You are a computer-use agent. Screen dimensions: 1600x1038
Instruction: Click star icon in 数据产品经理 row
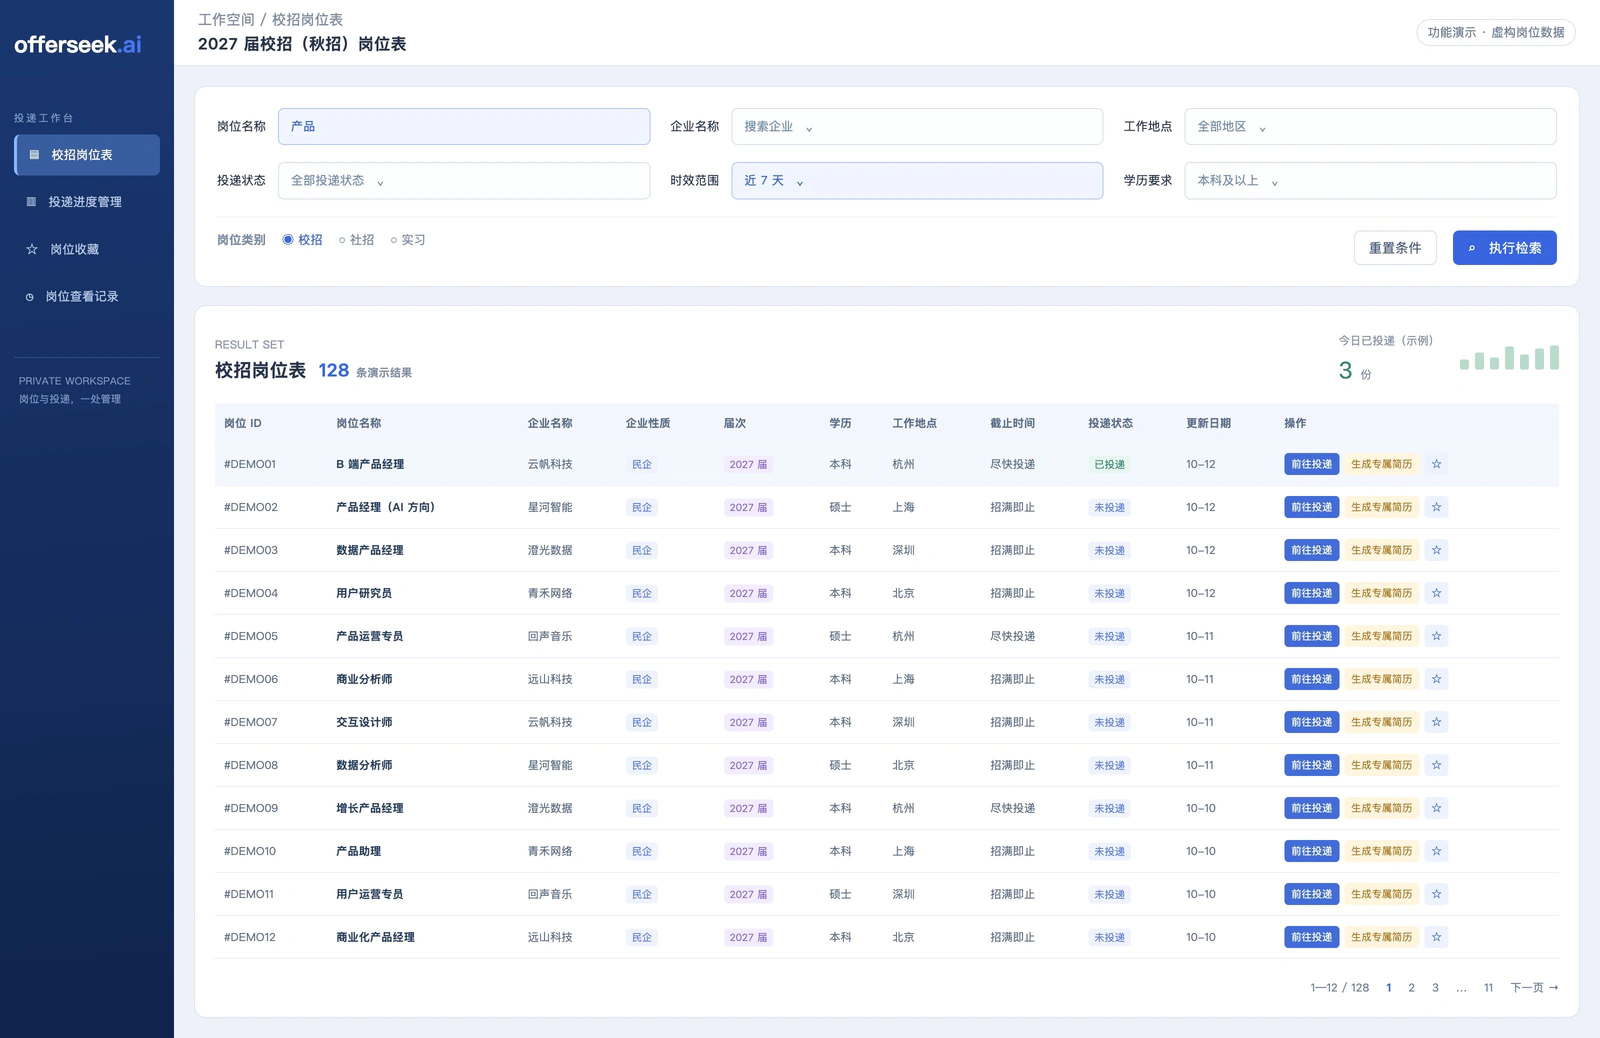[x=1436, y=550]
